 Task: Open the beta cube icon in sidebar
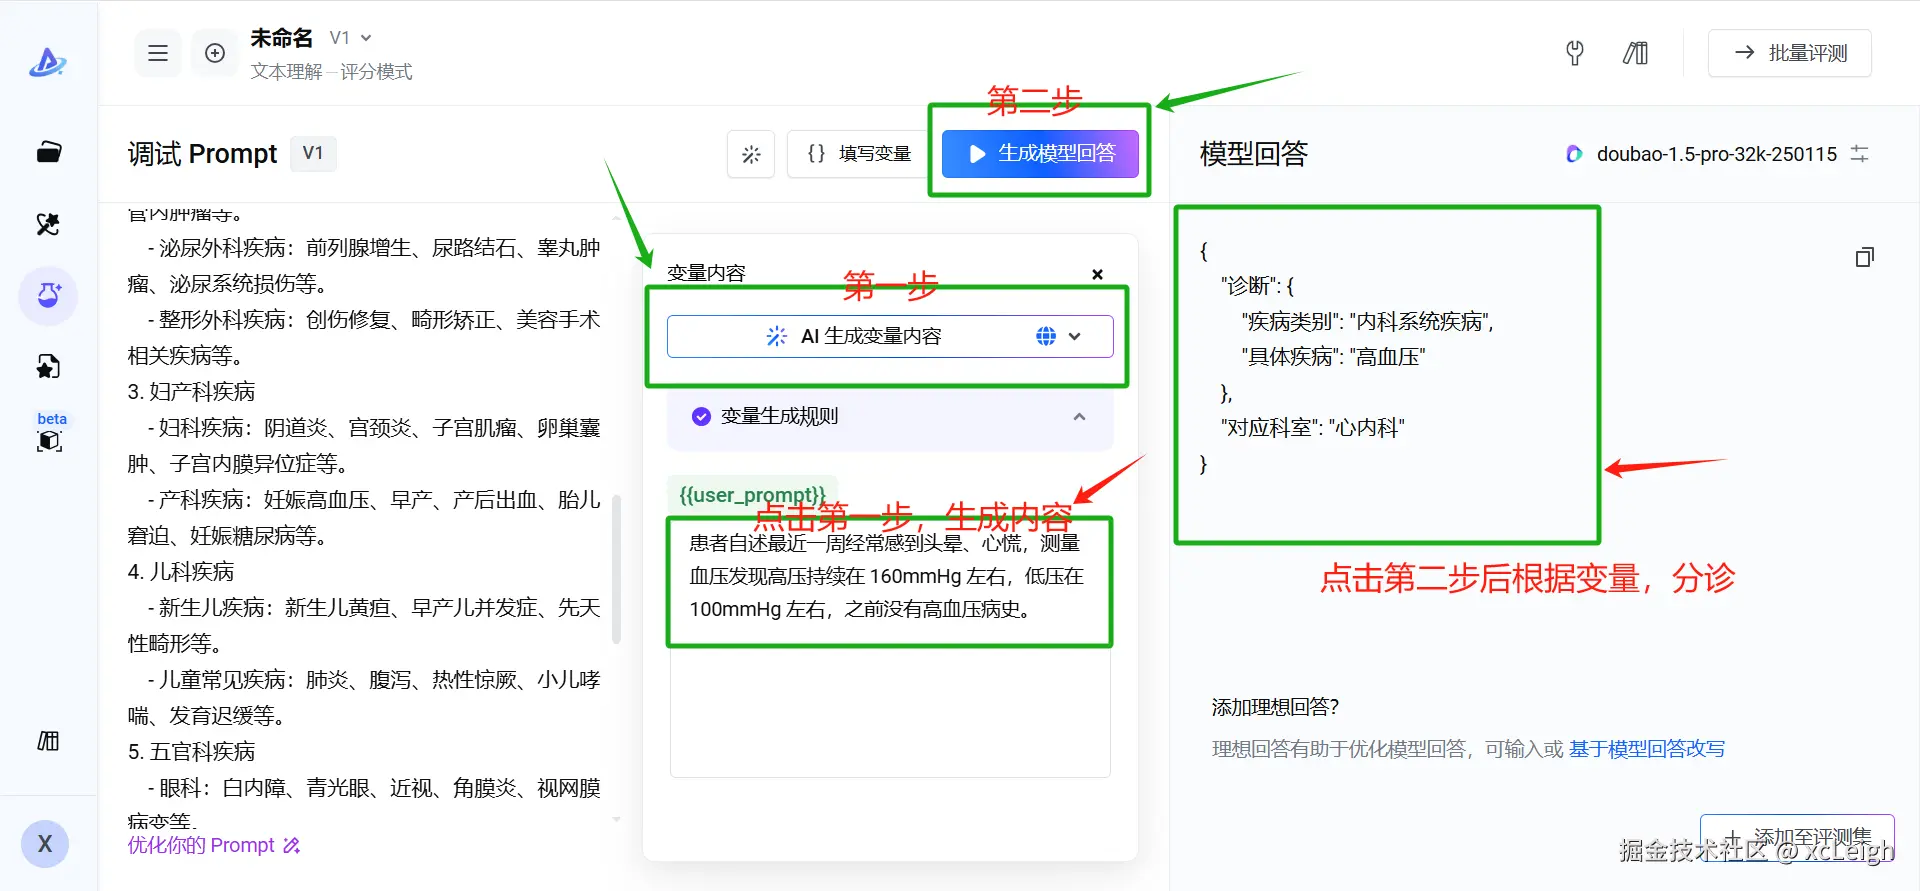[48, 441]
